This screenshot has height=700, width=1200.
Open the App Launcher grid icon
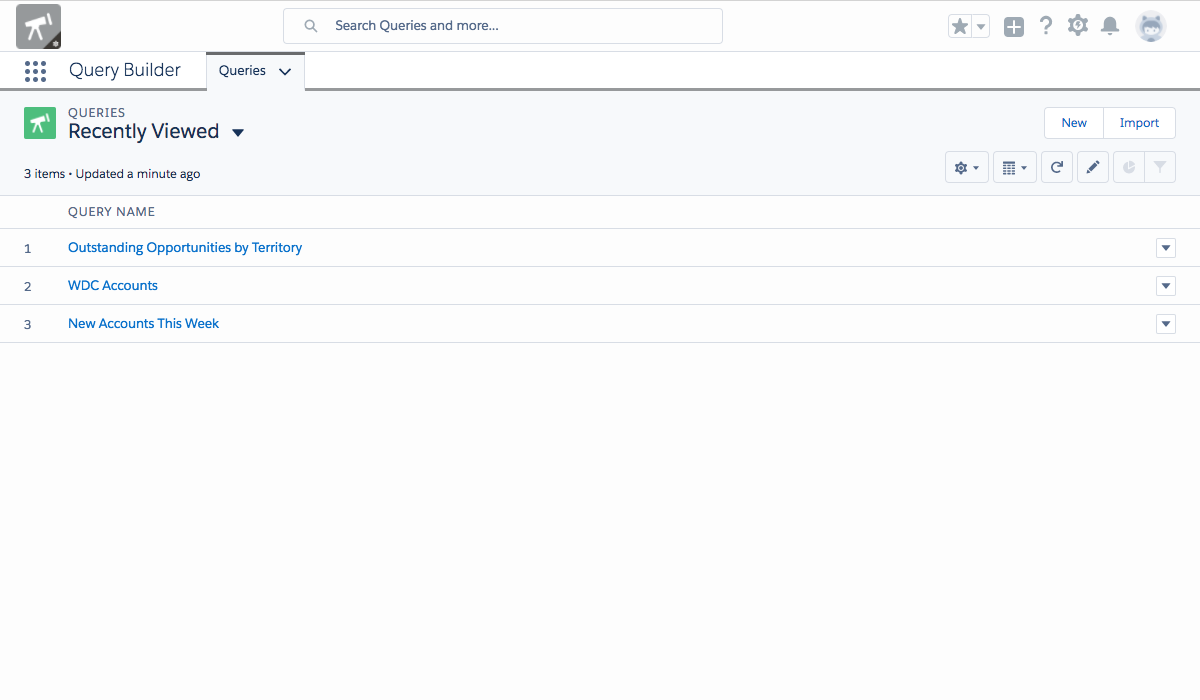[35, 71]
